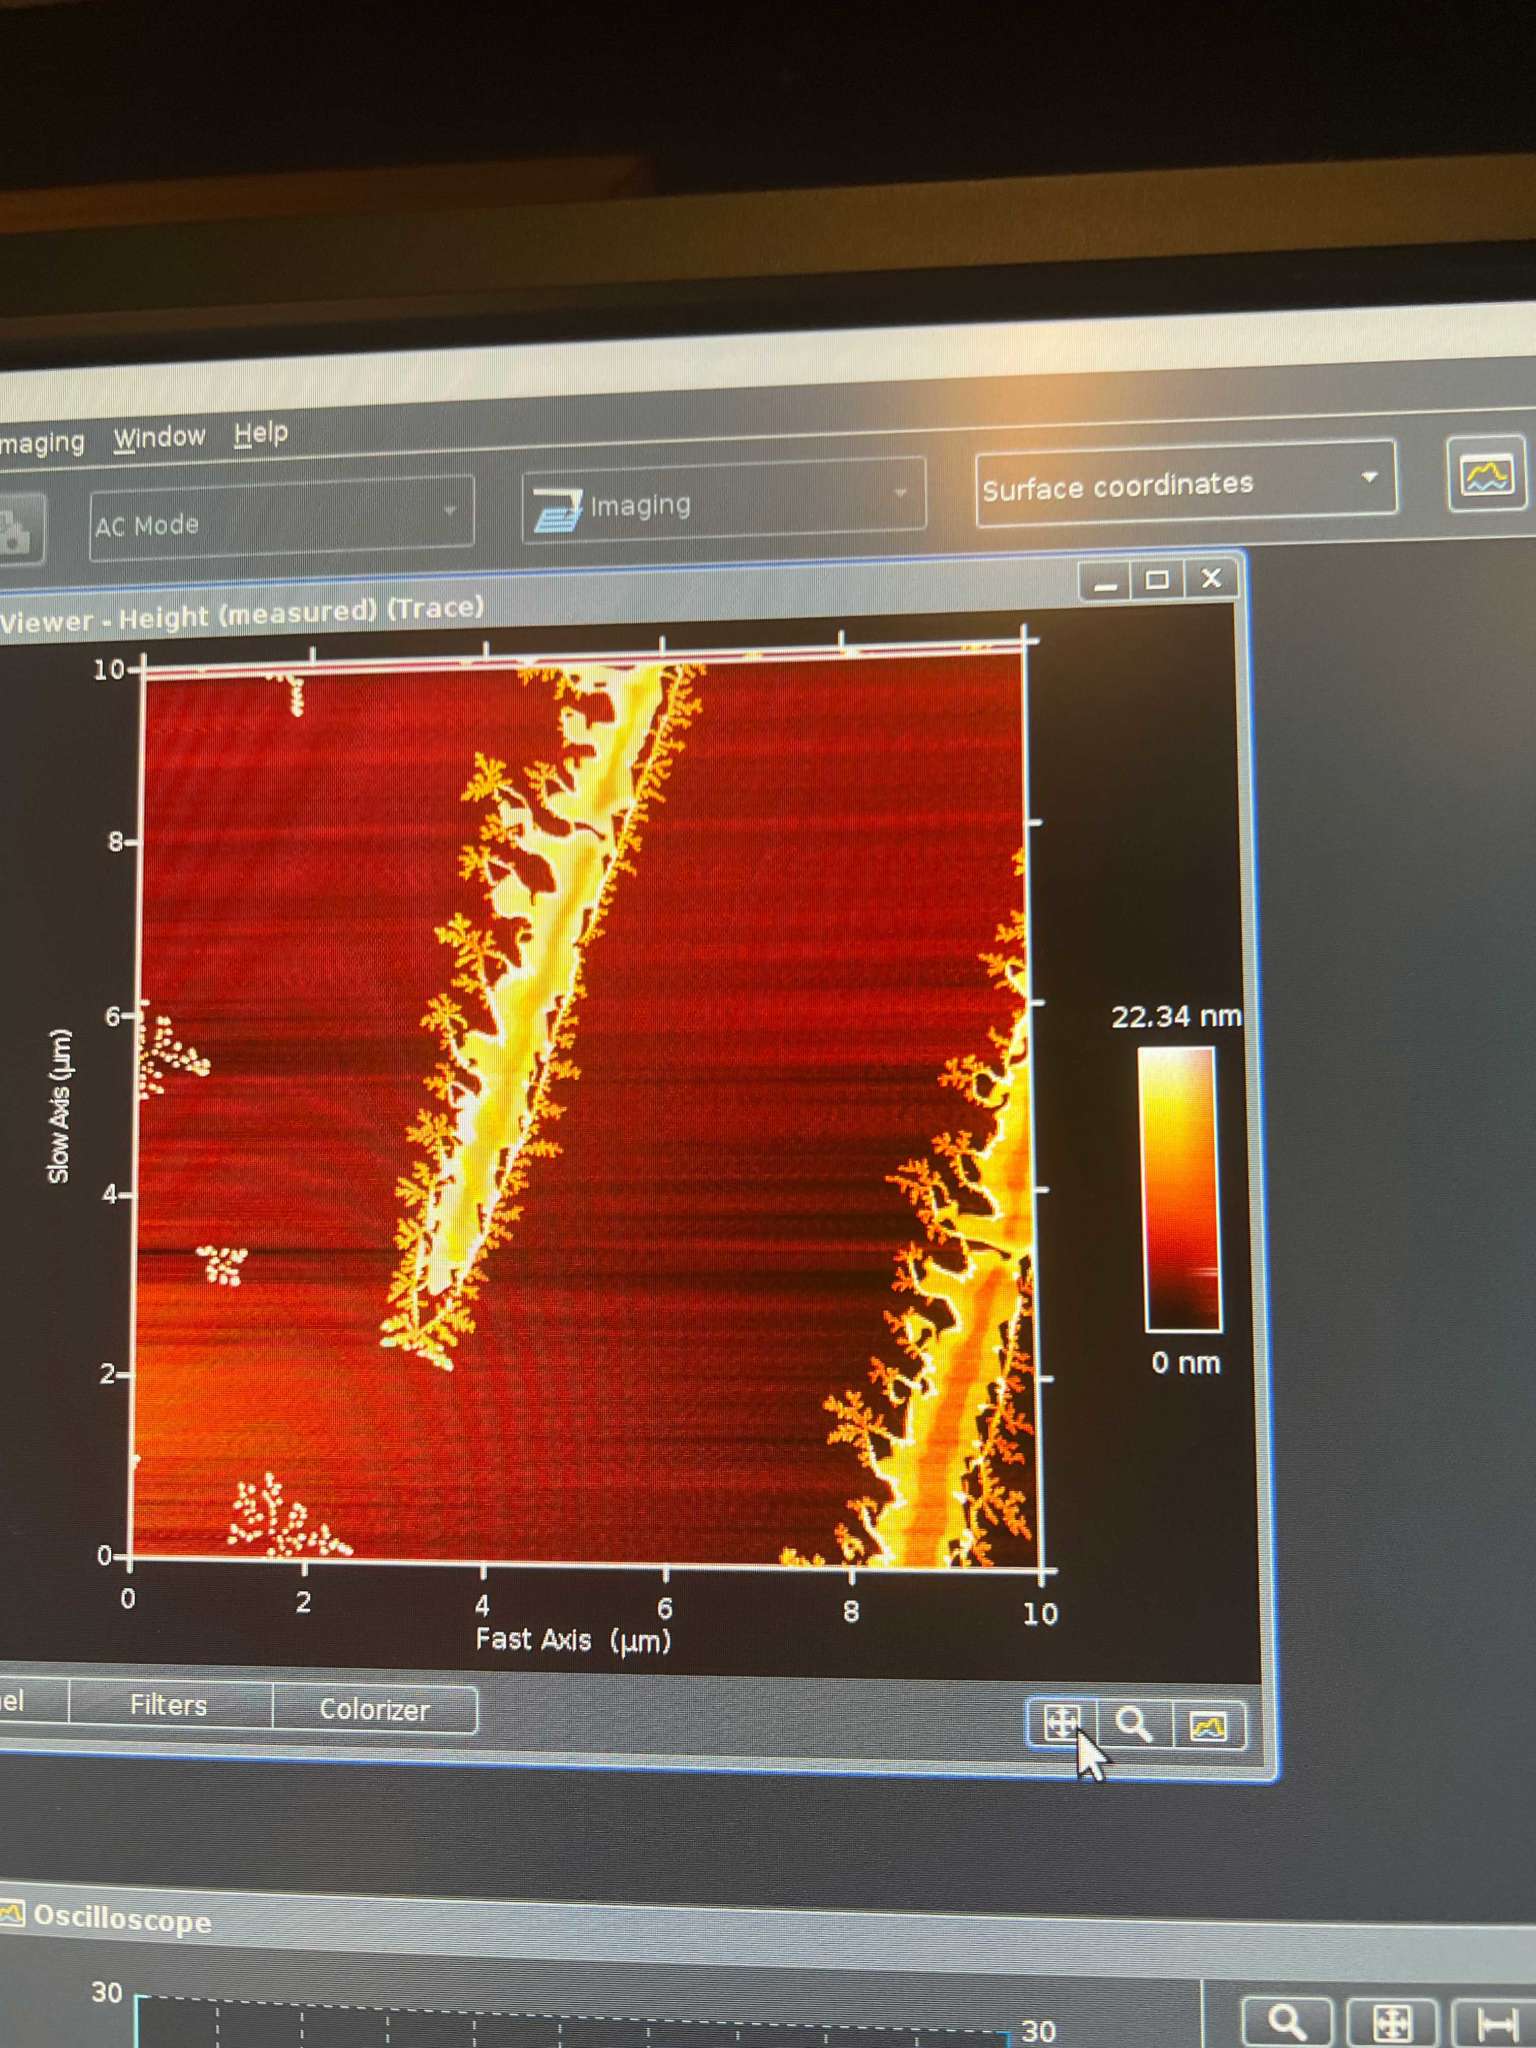This screenshot has width=1536, height=2048.
Task: Maximize the Data Viewer window
Action: pyautogui.click(x=1157, y=579)
